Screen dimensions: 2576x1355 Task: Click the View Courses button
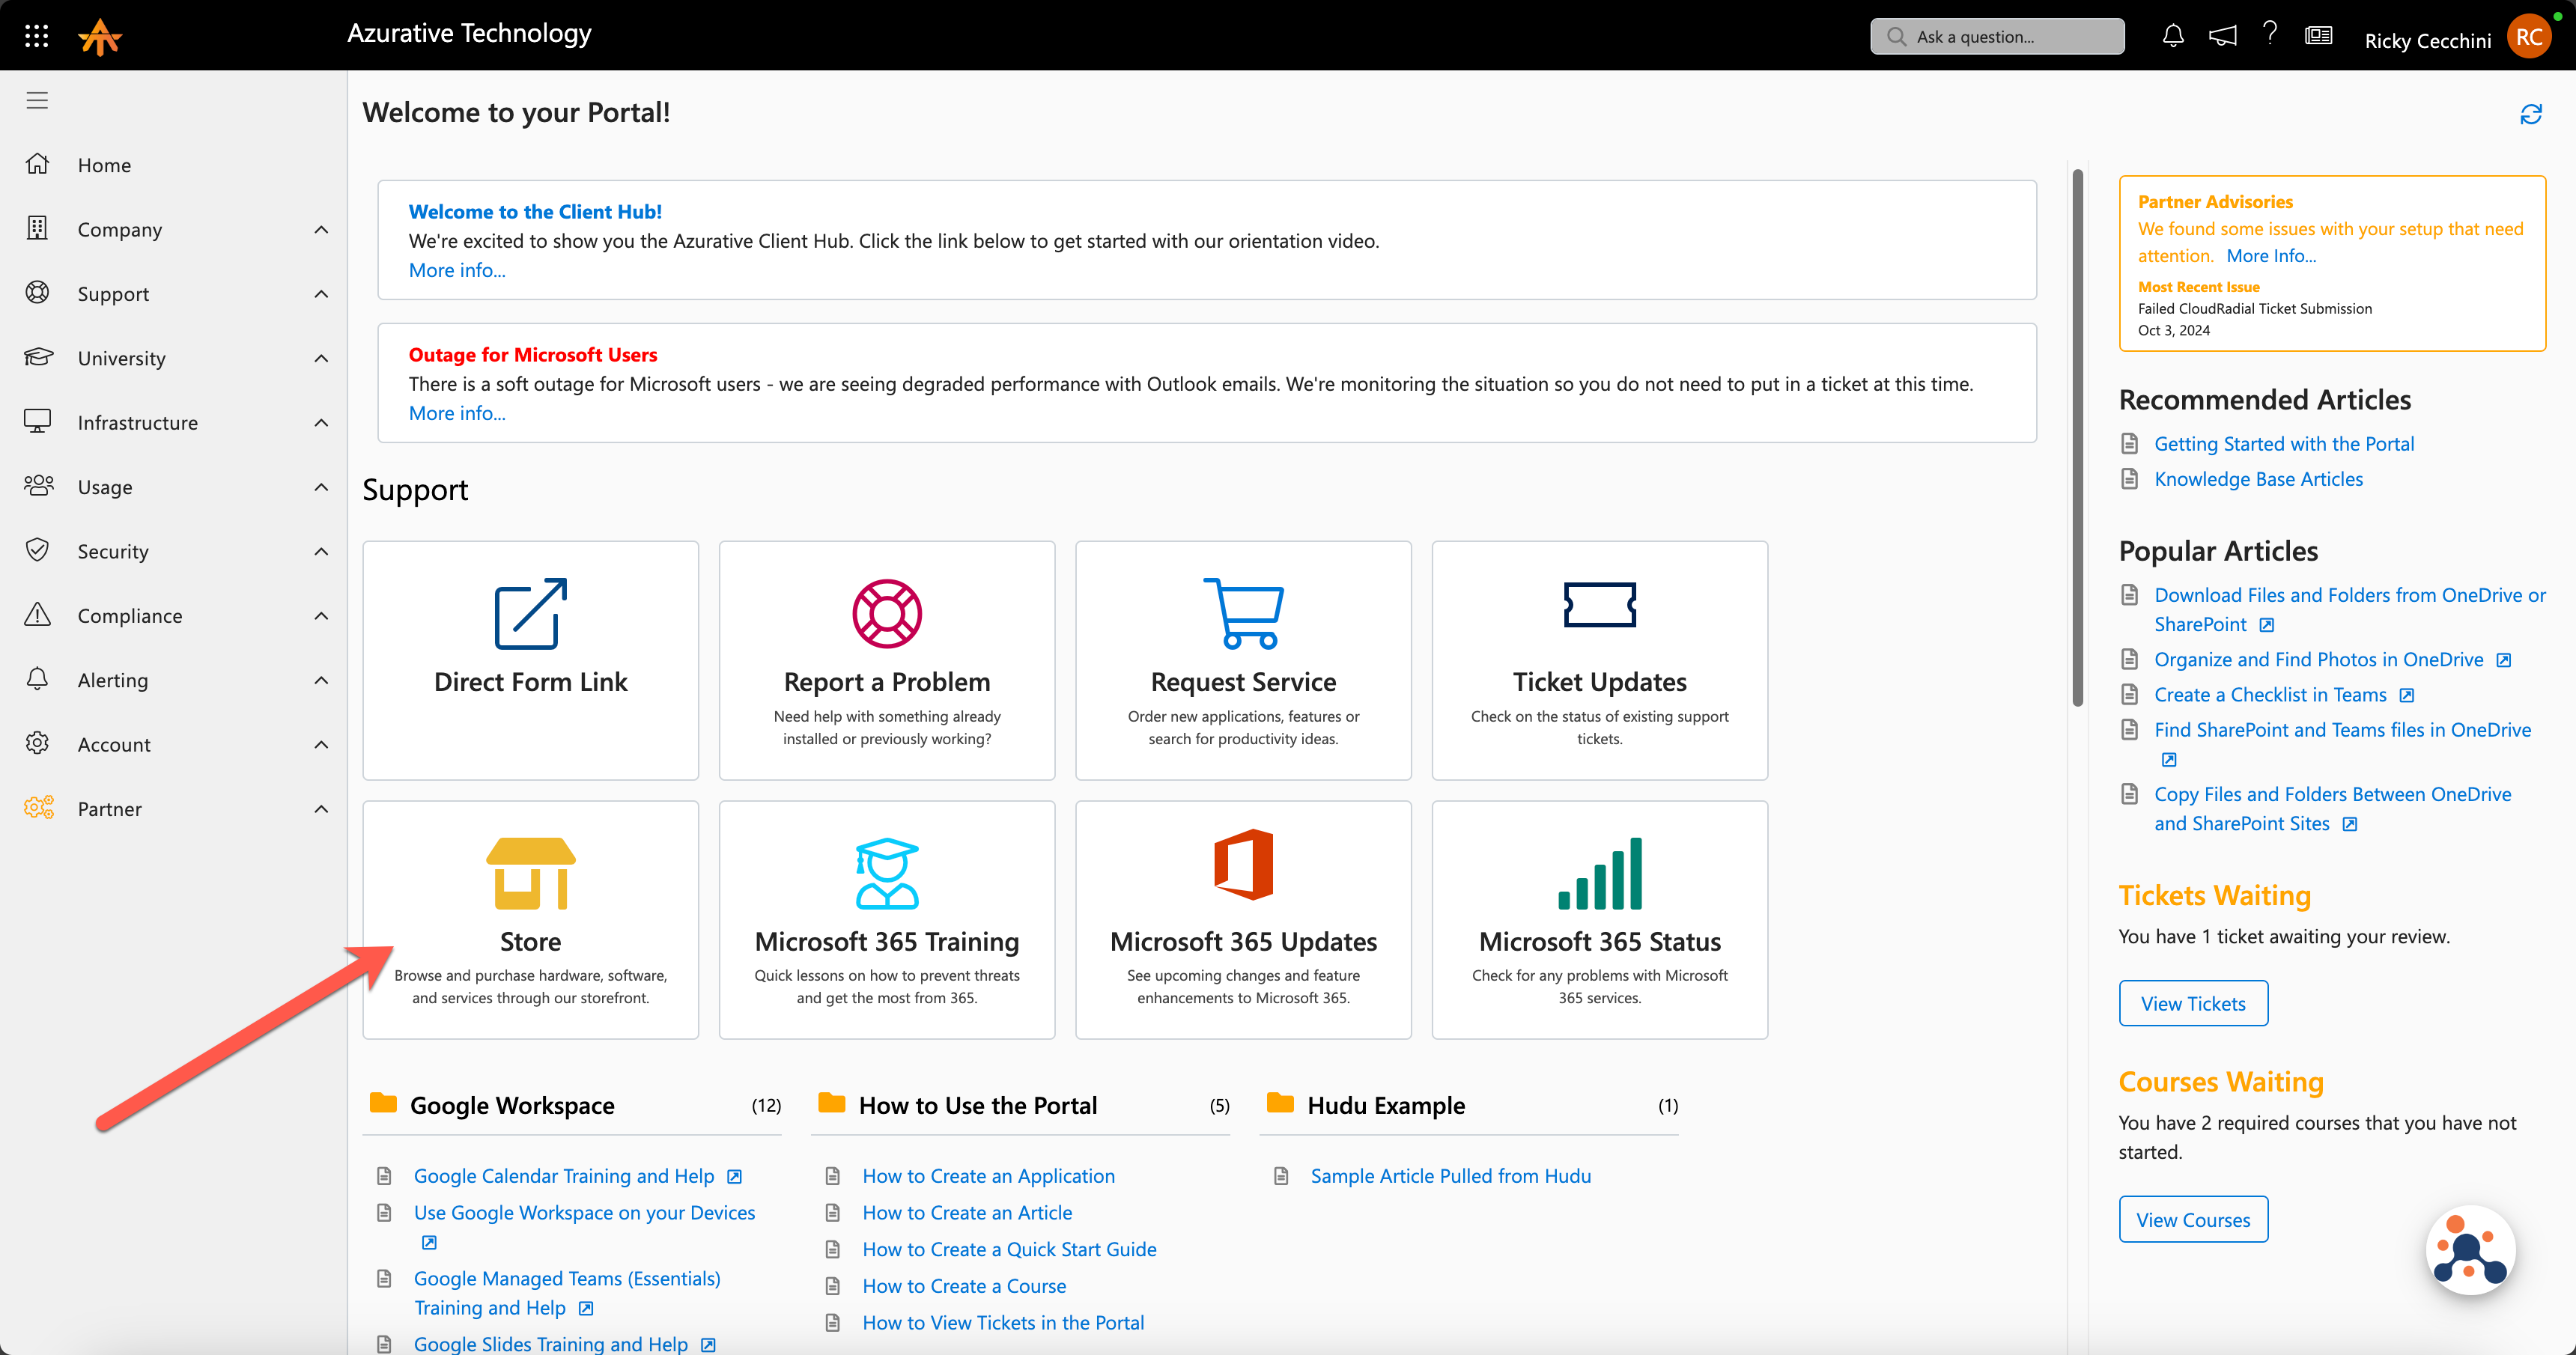pyautogui.click(x=2193, y=1219)
